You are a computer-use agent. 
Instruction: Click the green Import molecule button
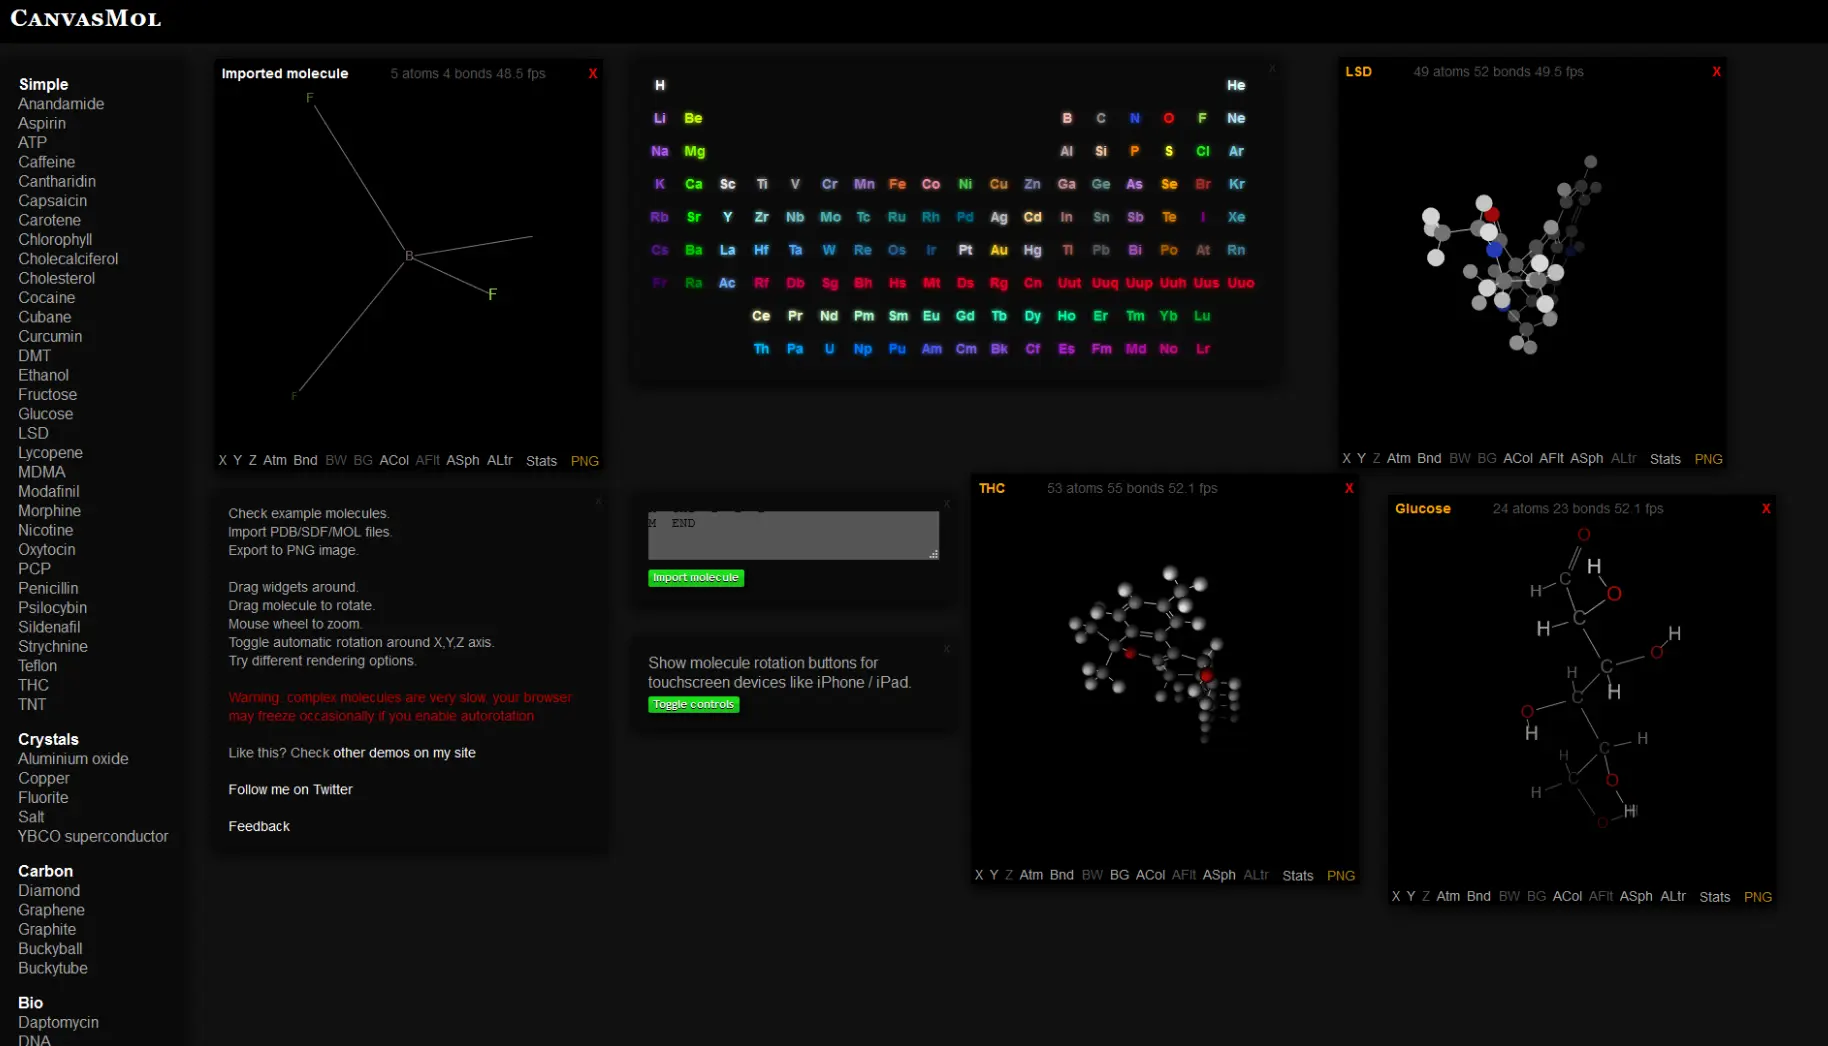[696, 578]
